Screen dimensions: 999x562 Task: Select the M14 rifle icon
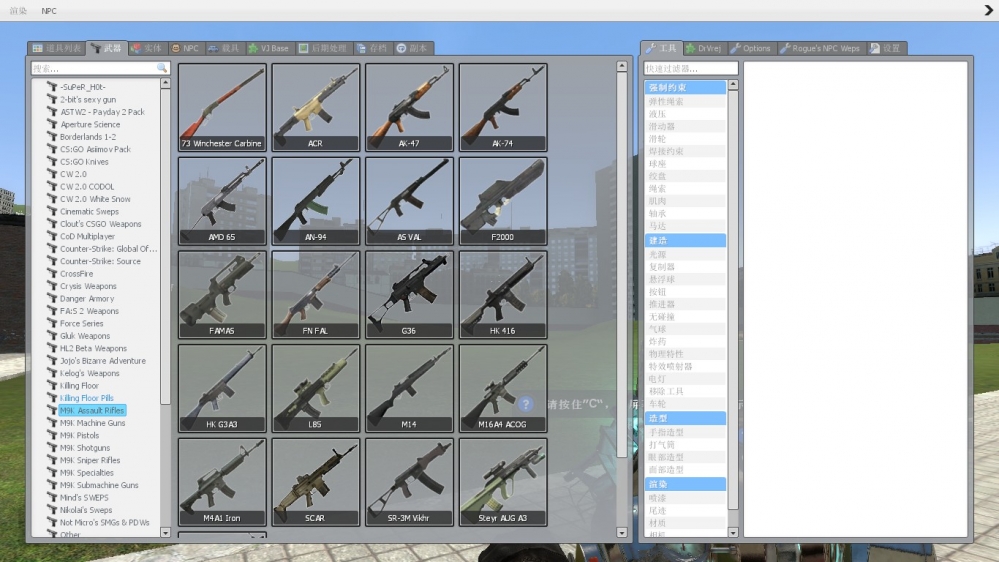(409, 388)
